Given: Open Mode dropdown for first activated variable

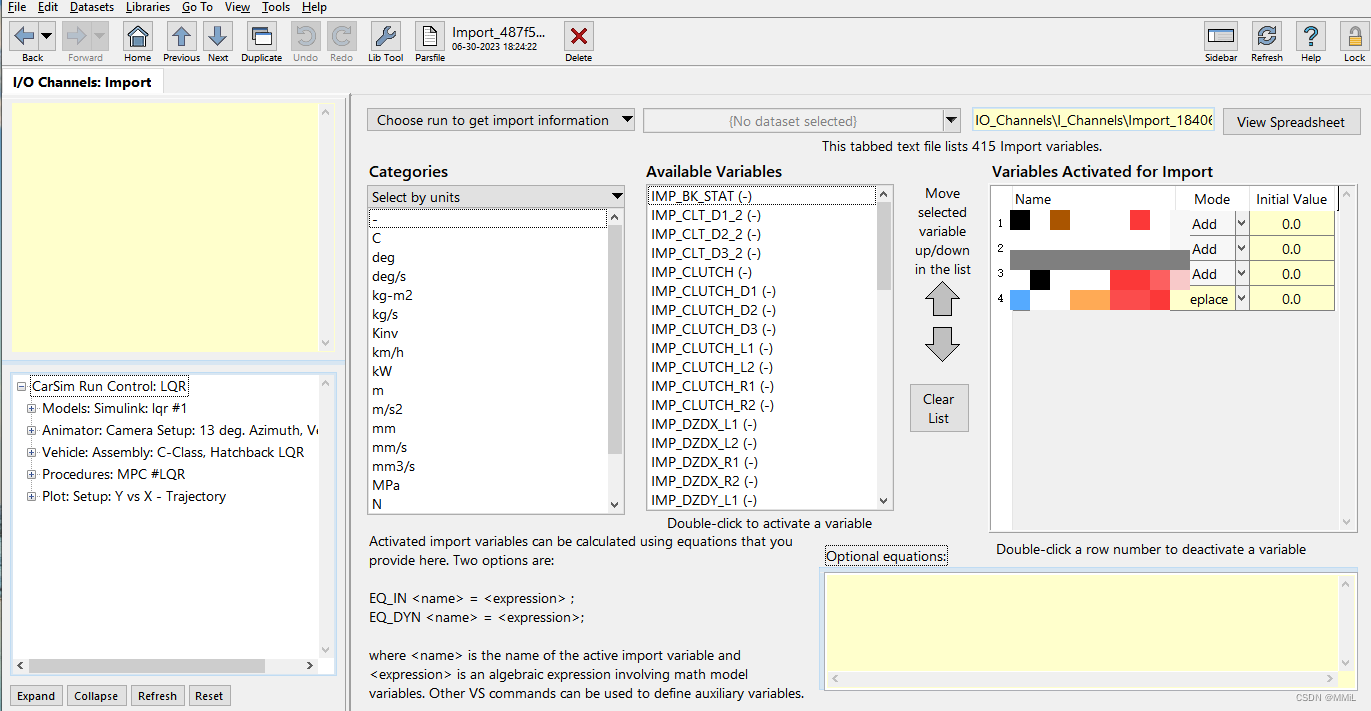Looking at the screenshot, I should pos(1242,224).
